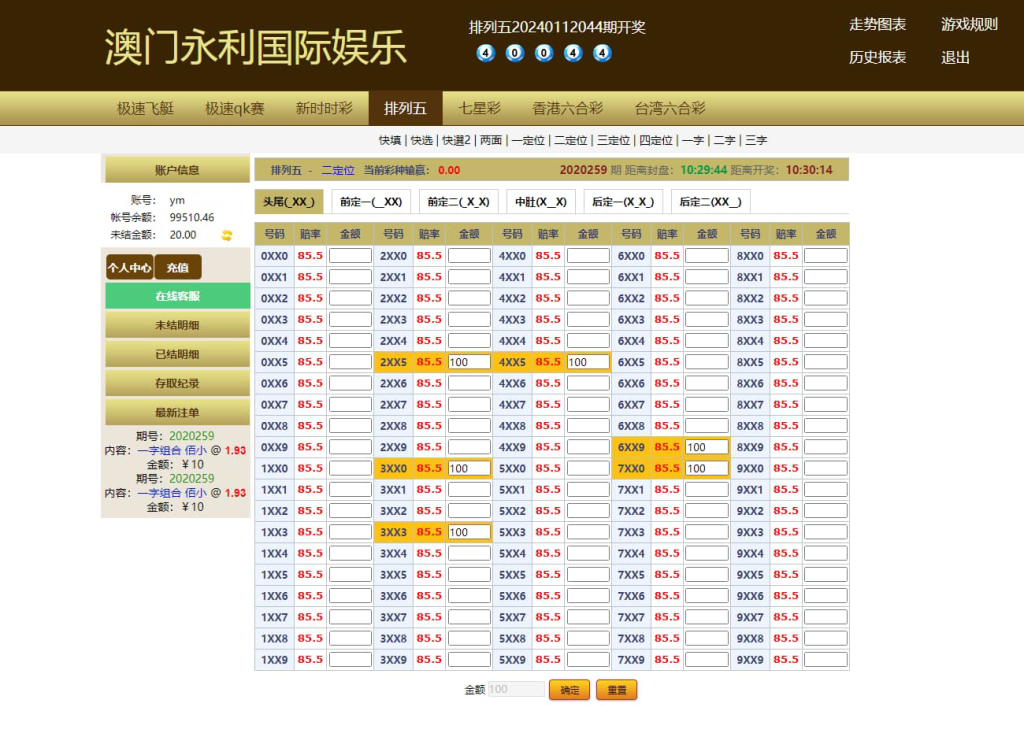Open the 充值 deposit page

178,267
